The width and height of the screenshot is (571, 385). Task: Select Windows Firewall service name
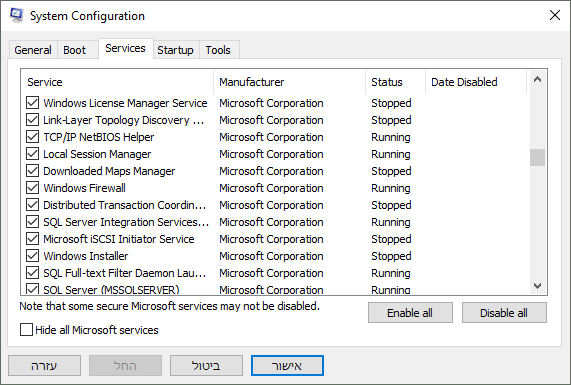tap(84, 188)
